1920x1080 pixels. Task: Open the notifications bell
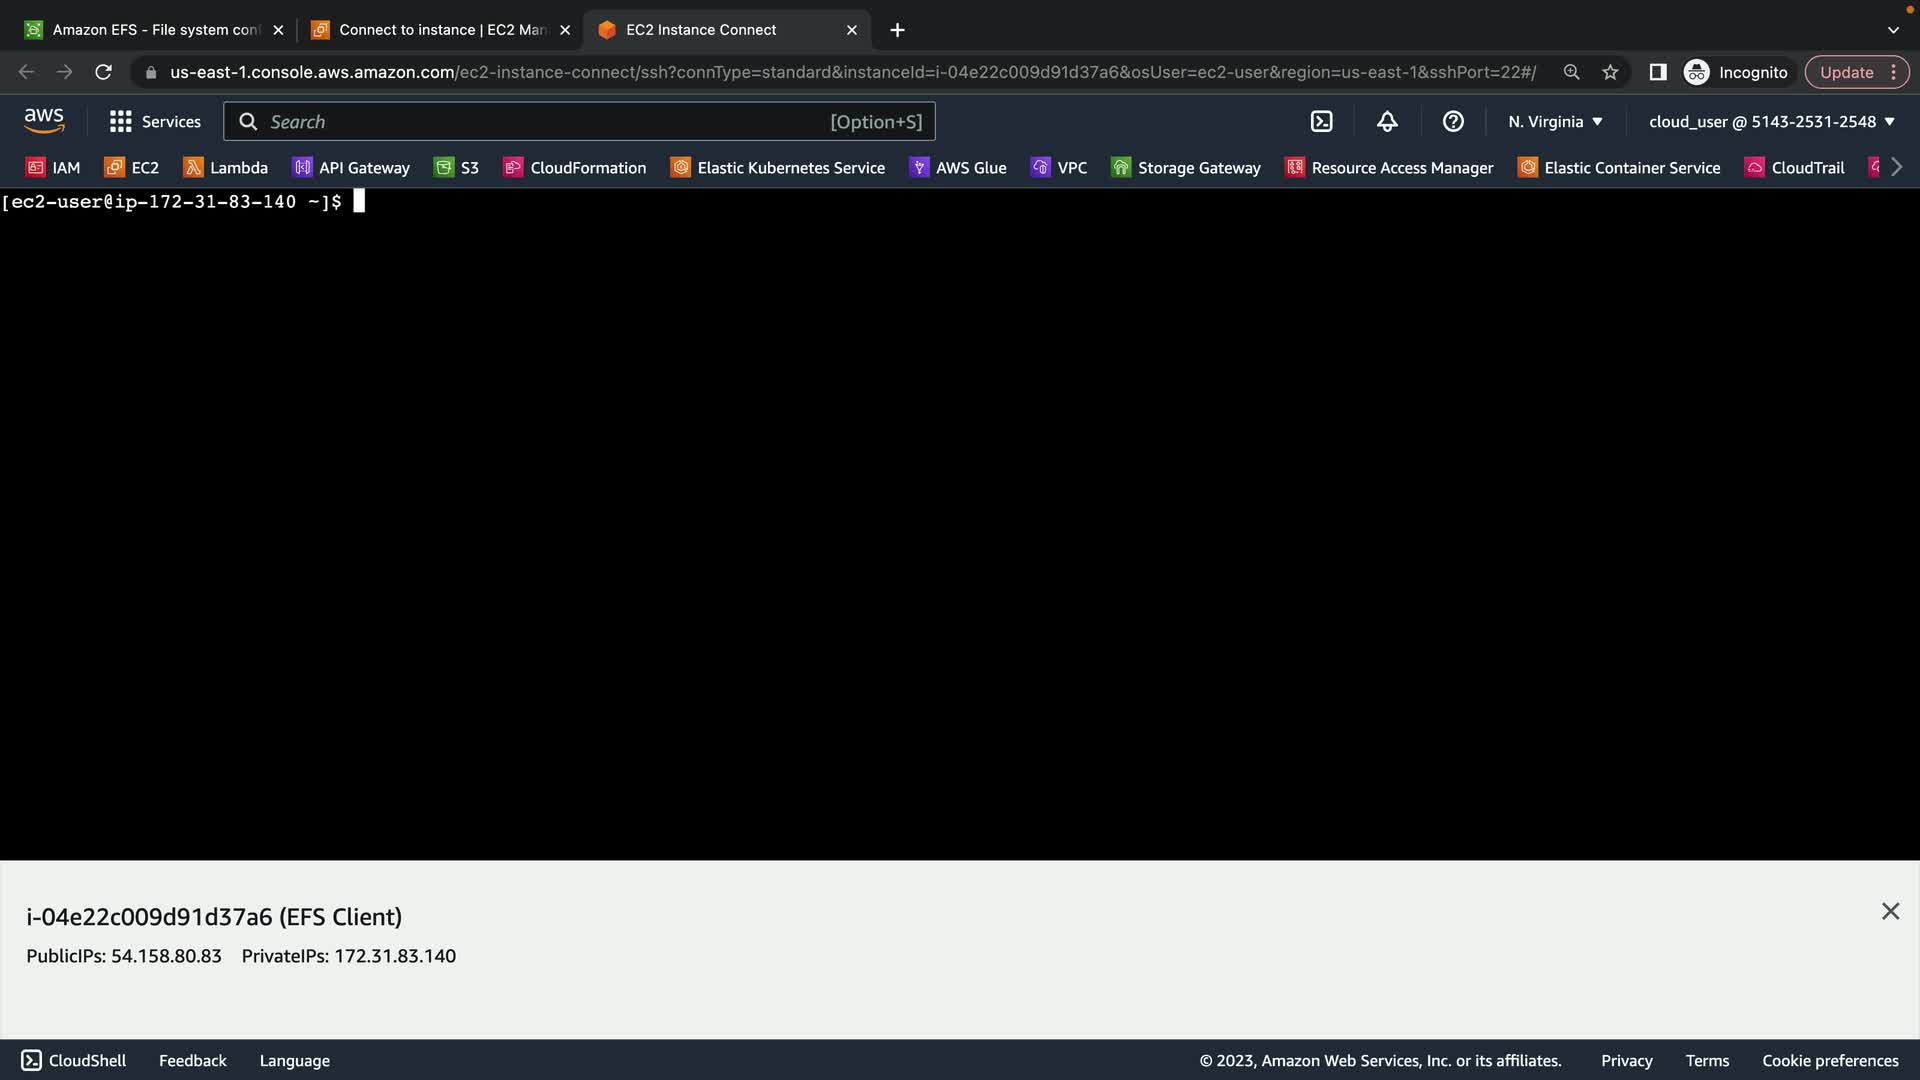coord(1387,122)
